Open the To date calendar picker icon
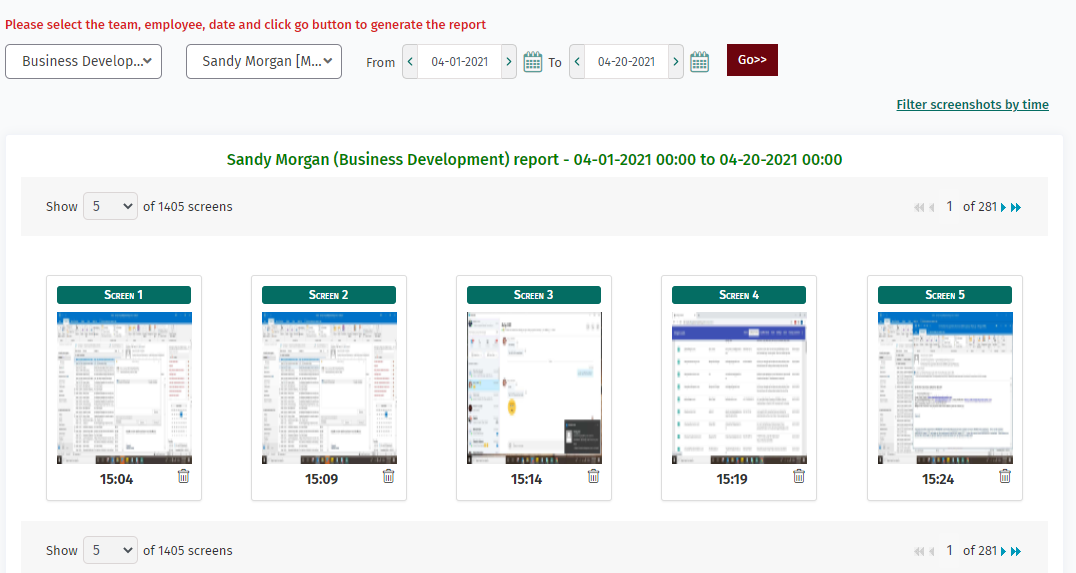 coord(699,62)
